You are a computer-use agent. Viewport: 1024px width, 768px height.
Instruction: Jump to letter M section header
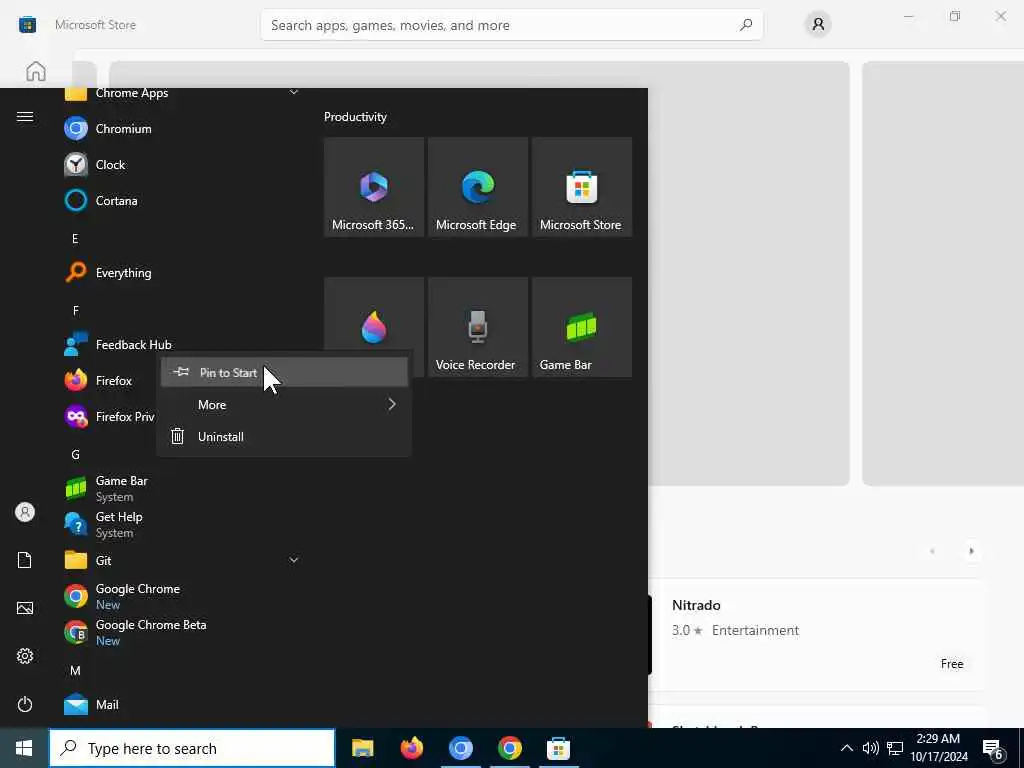point(75,670)
